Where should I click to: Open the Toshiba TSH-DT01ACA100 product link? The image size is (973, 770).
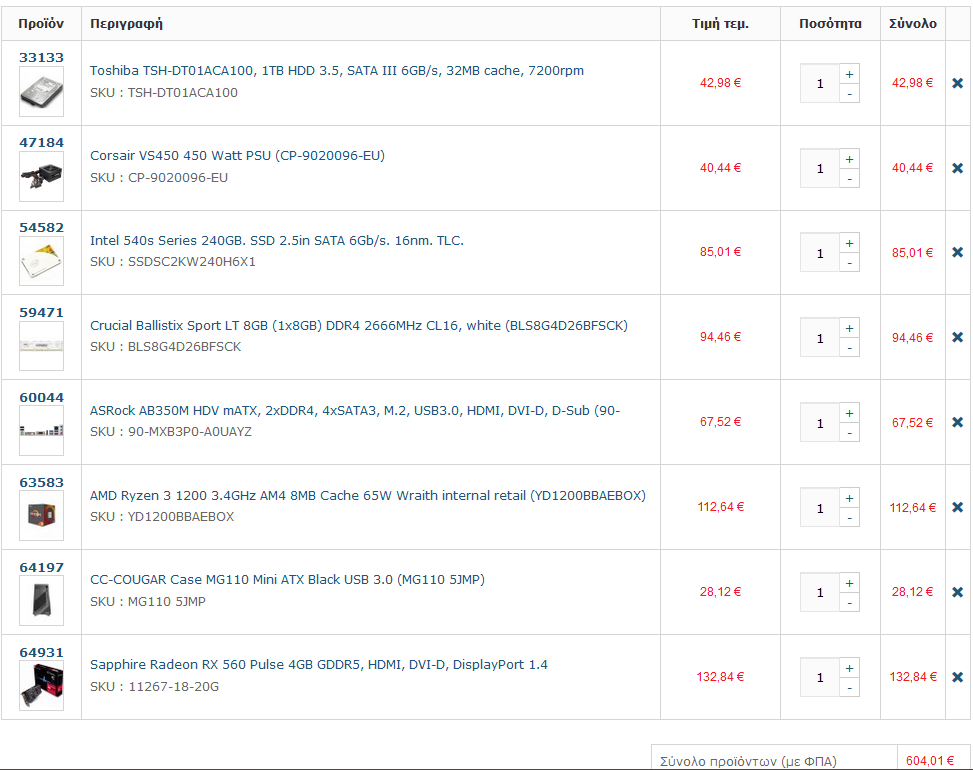[337, 71]
